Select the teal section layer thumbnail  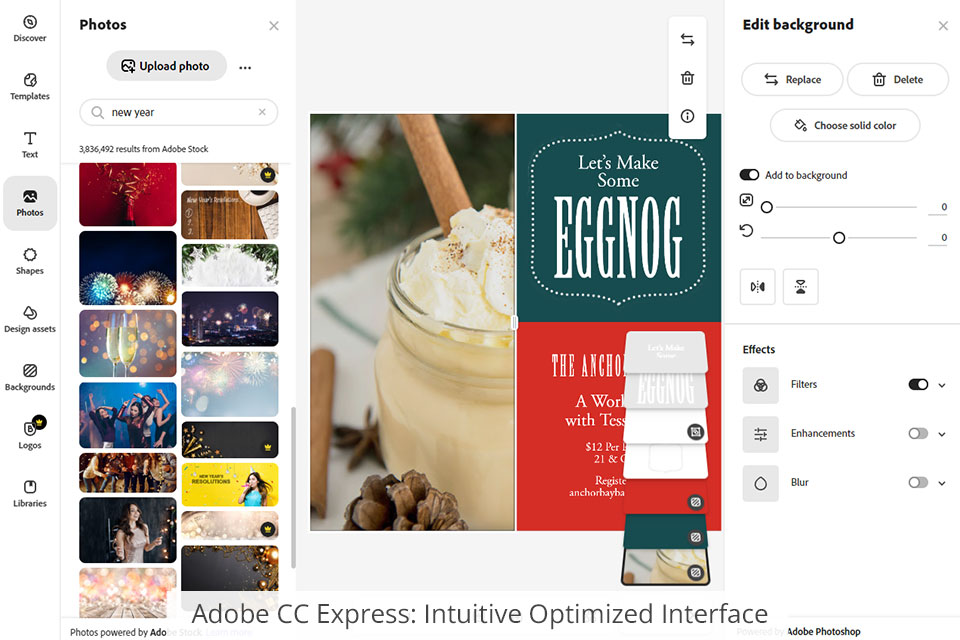point(665,532)
